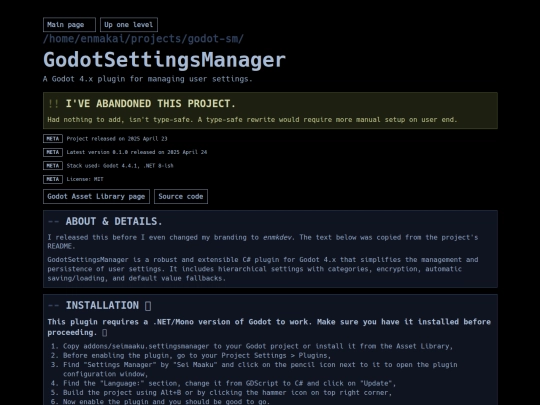Click the bold '.NET/Mono version' warning text
This screenshot has width=540, height=405.
(x=269, y=327)
